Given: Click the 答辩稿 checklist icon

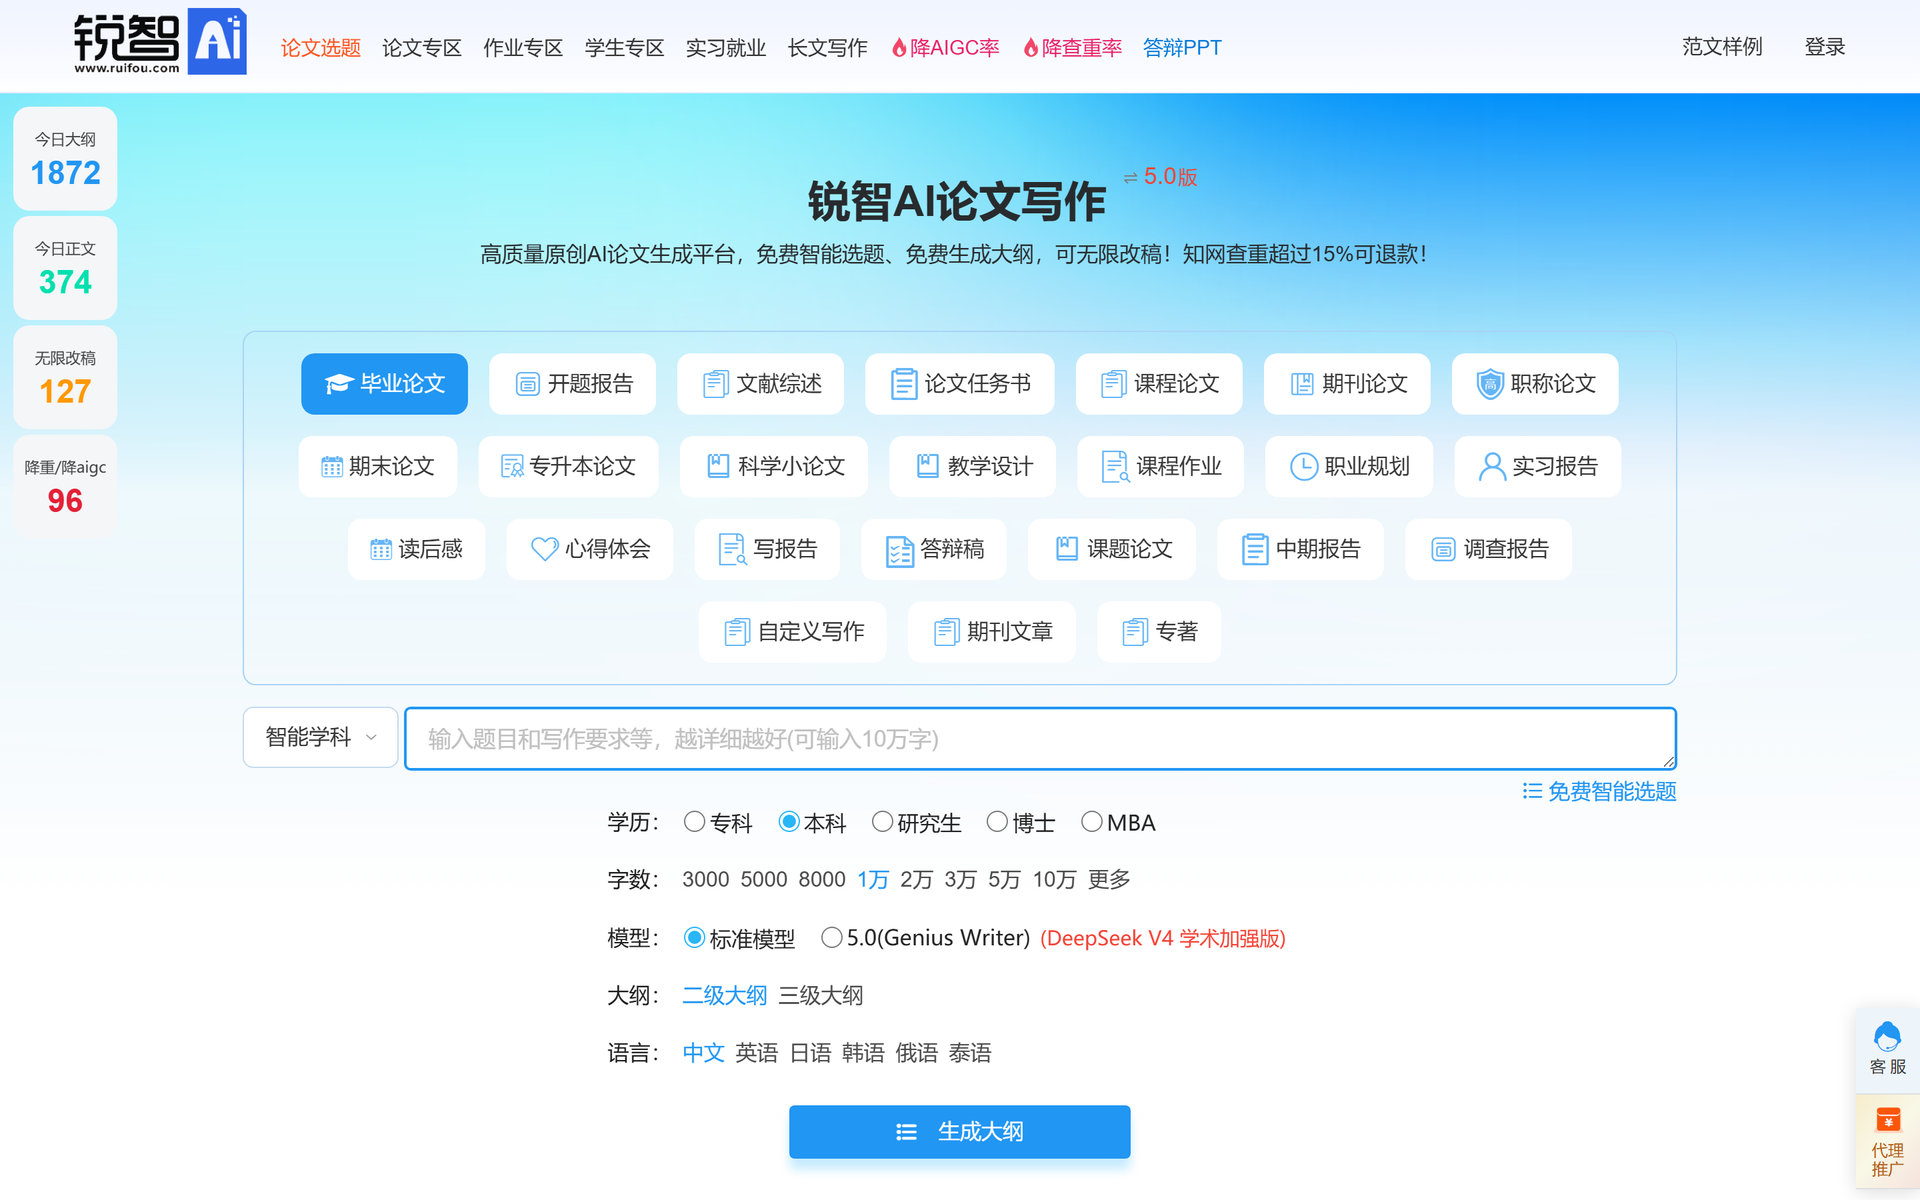Looking at the screenshot, I should coord(899,551).
